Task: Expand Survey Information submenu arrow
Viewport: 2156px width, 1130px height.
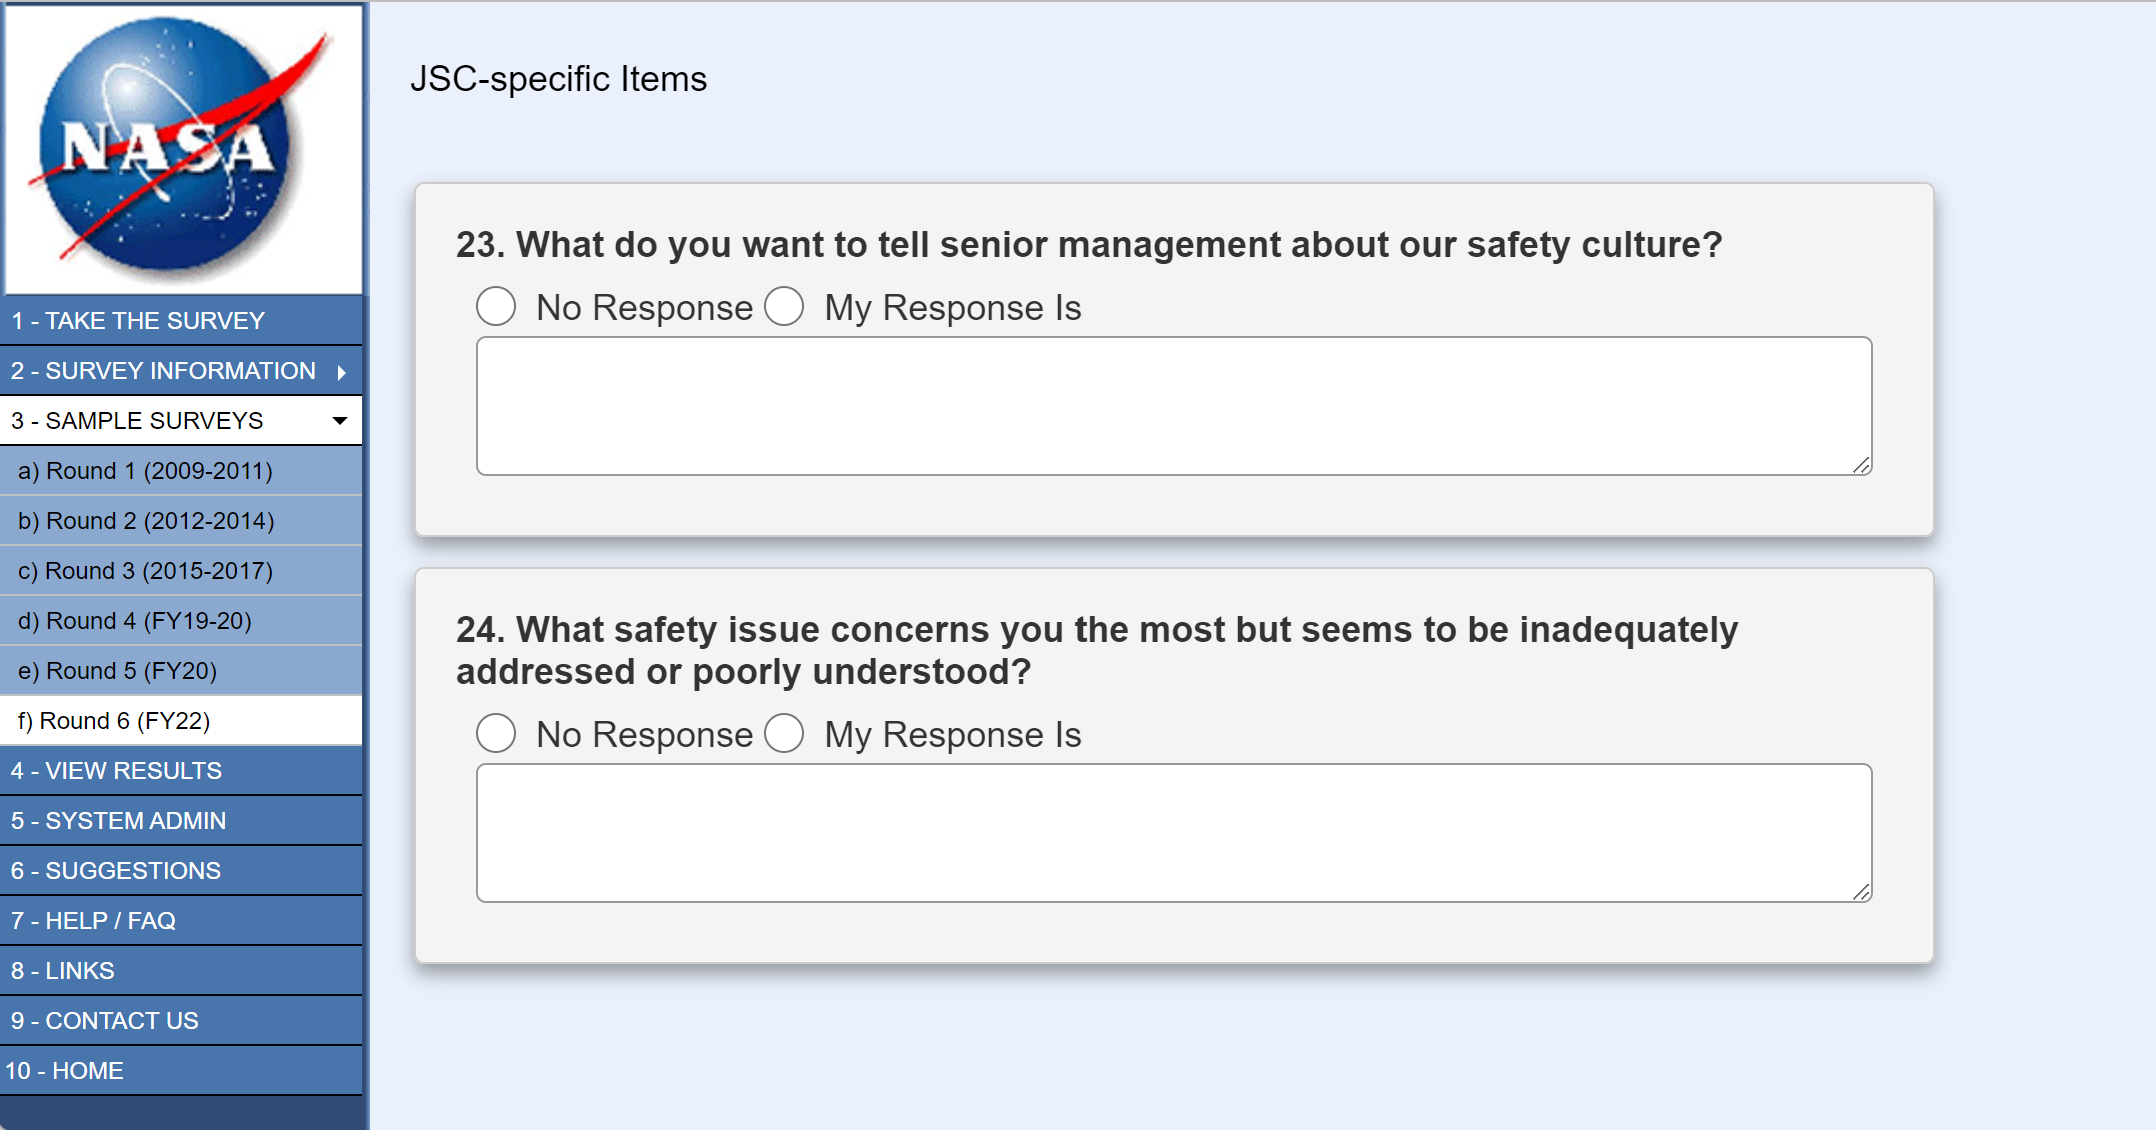Action: coord(342,372)
